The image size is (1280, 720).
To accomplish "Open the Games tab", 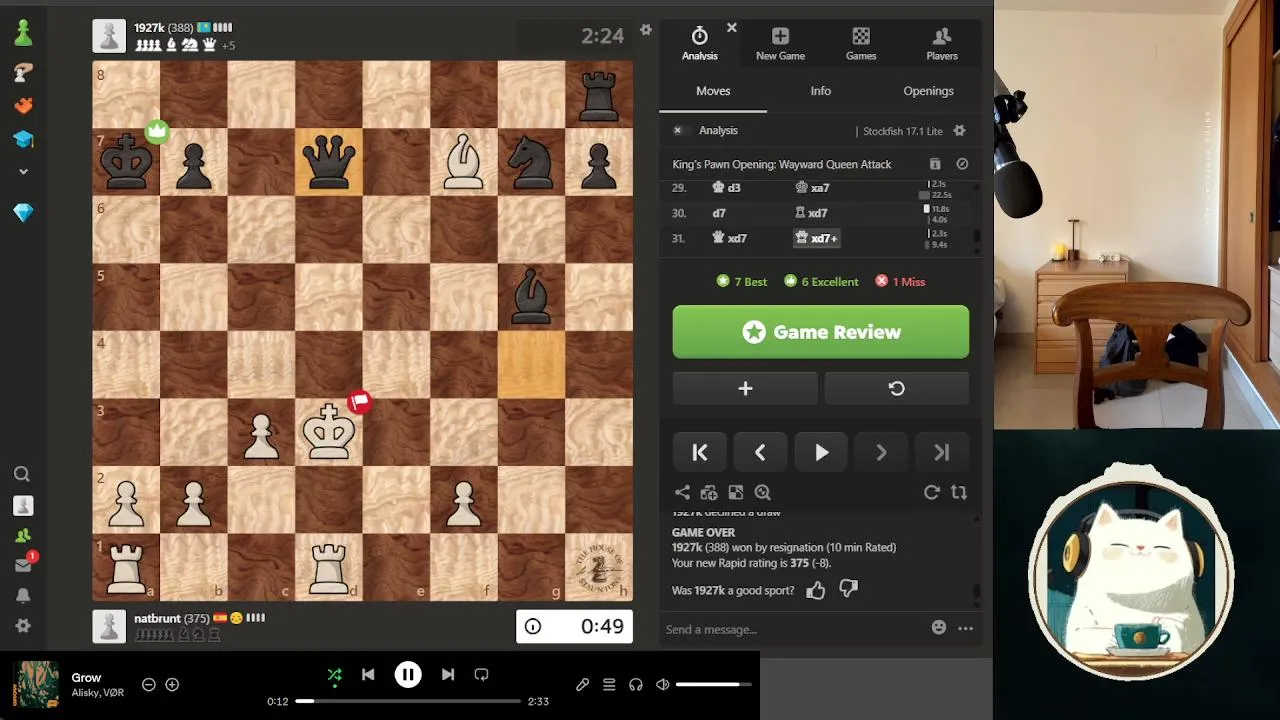I will [x=861, y=44].
